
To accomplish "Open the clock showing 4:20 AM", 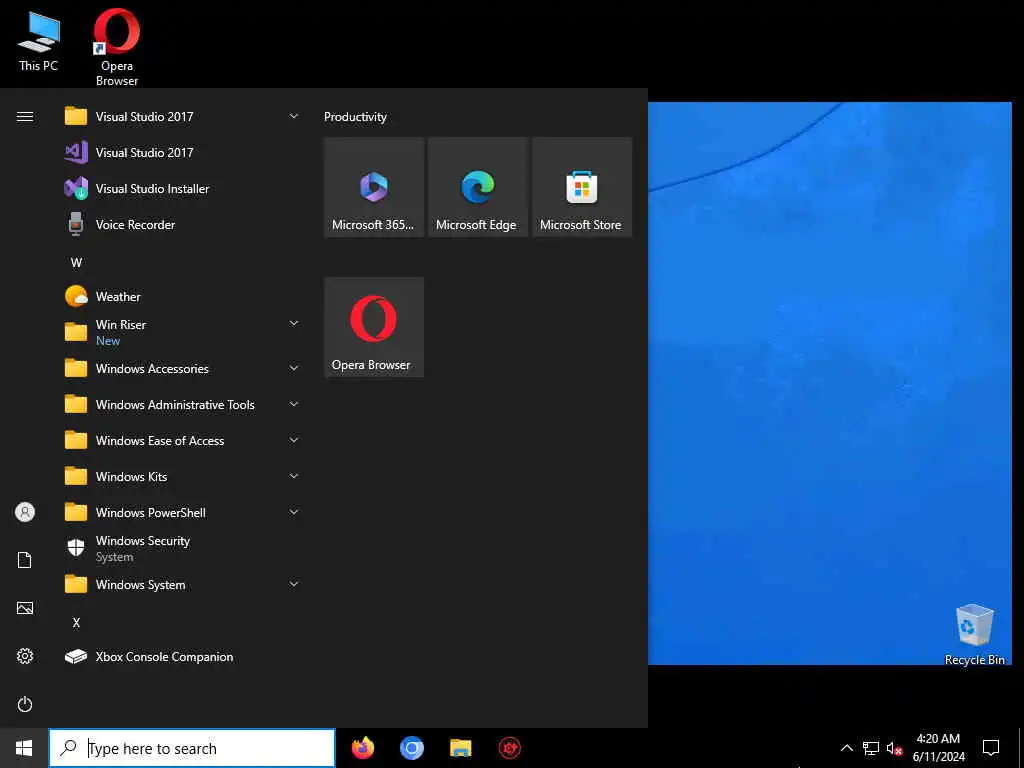I will pyautogui.click(x=938, y=748).
